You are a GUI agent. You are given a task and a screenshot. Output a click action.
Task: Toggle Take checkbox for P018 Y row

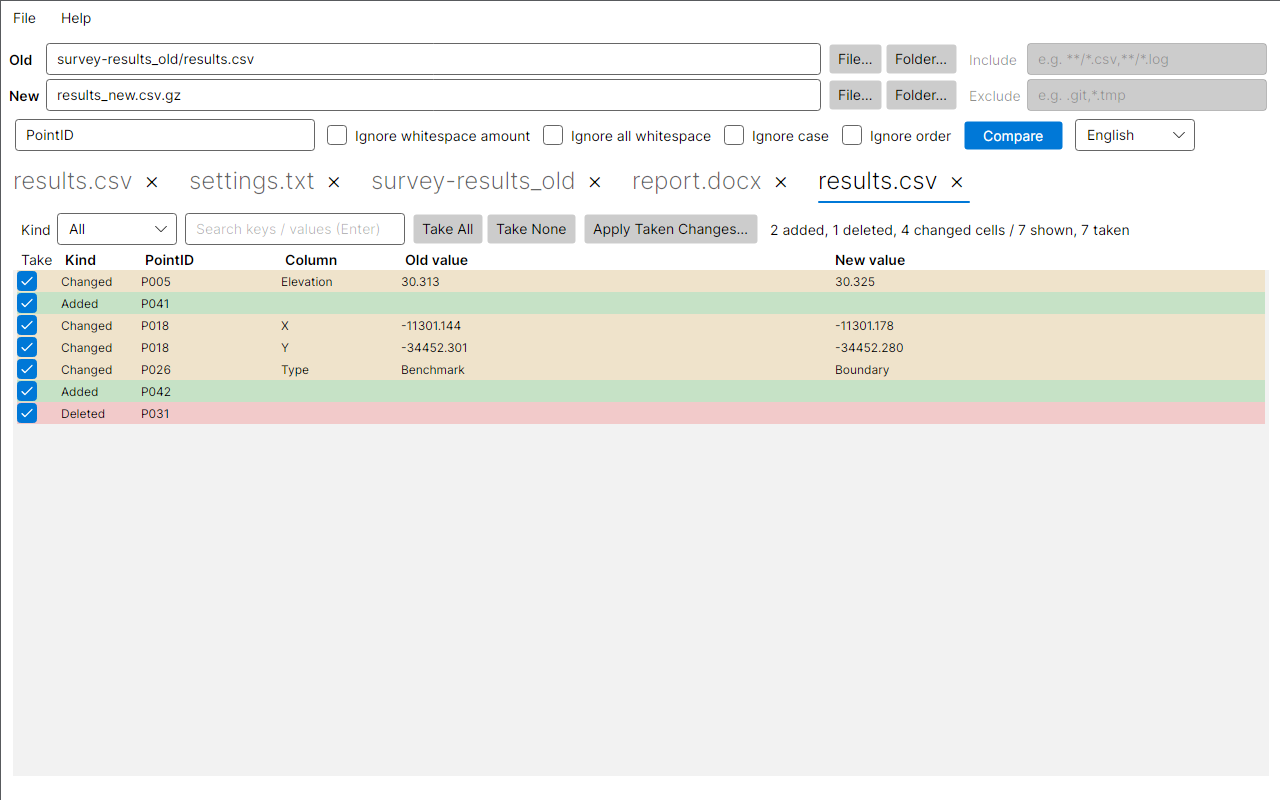(x=27, y=348)
